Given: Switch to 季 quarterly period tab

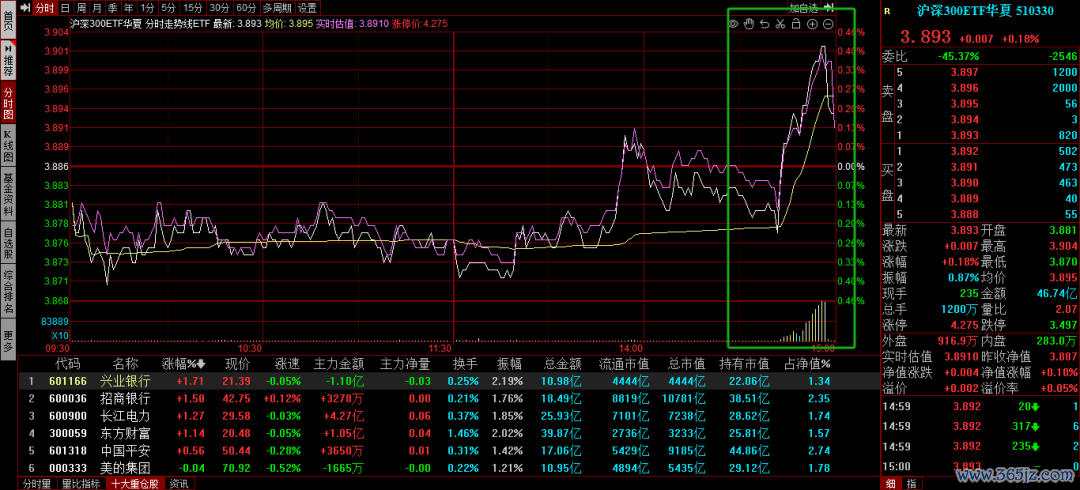Looking at the screenshot, I should click(113, 8).
